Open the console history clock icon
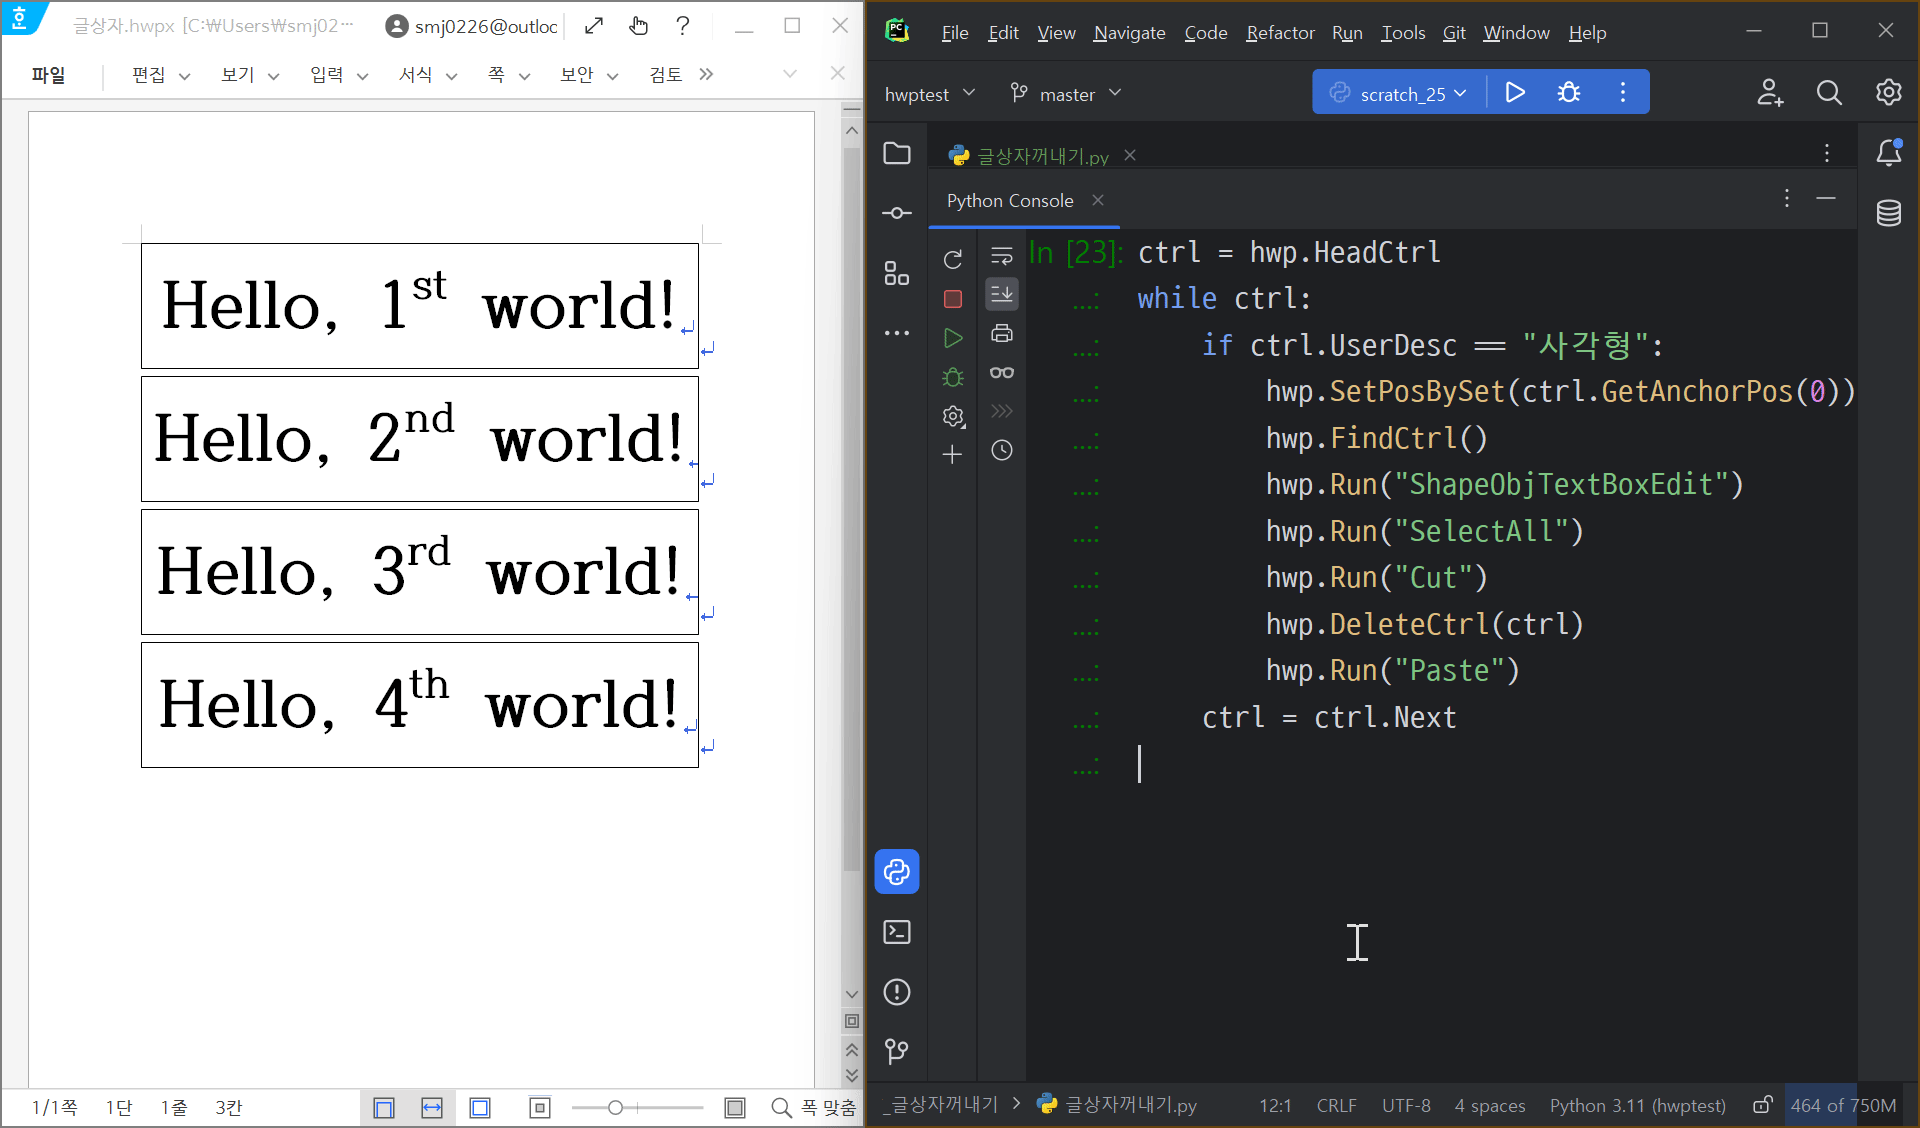This screenshot has width=1920, height=1128. click(1001, 450)
